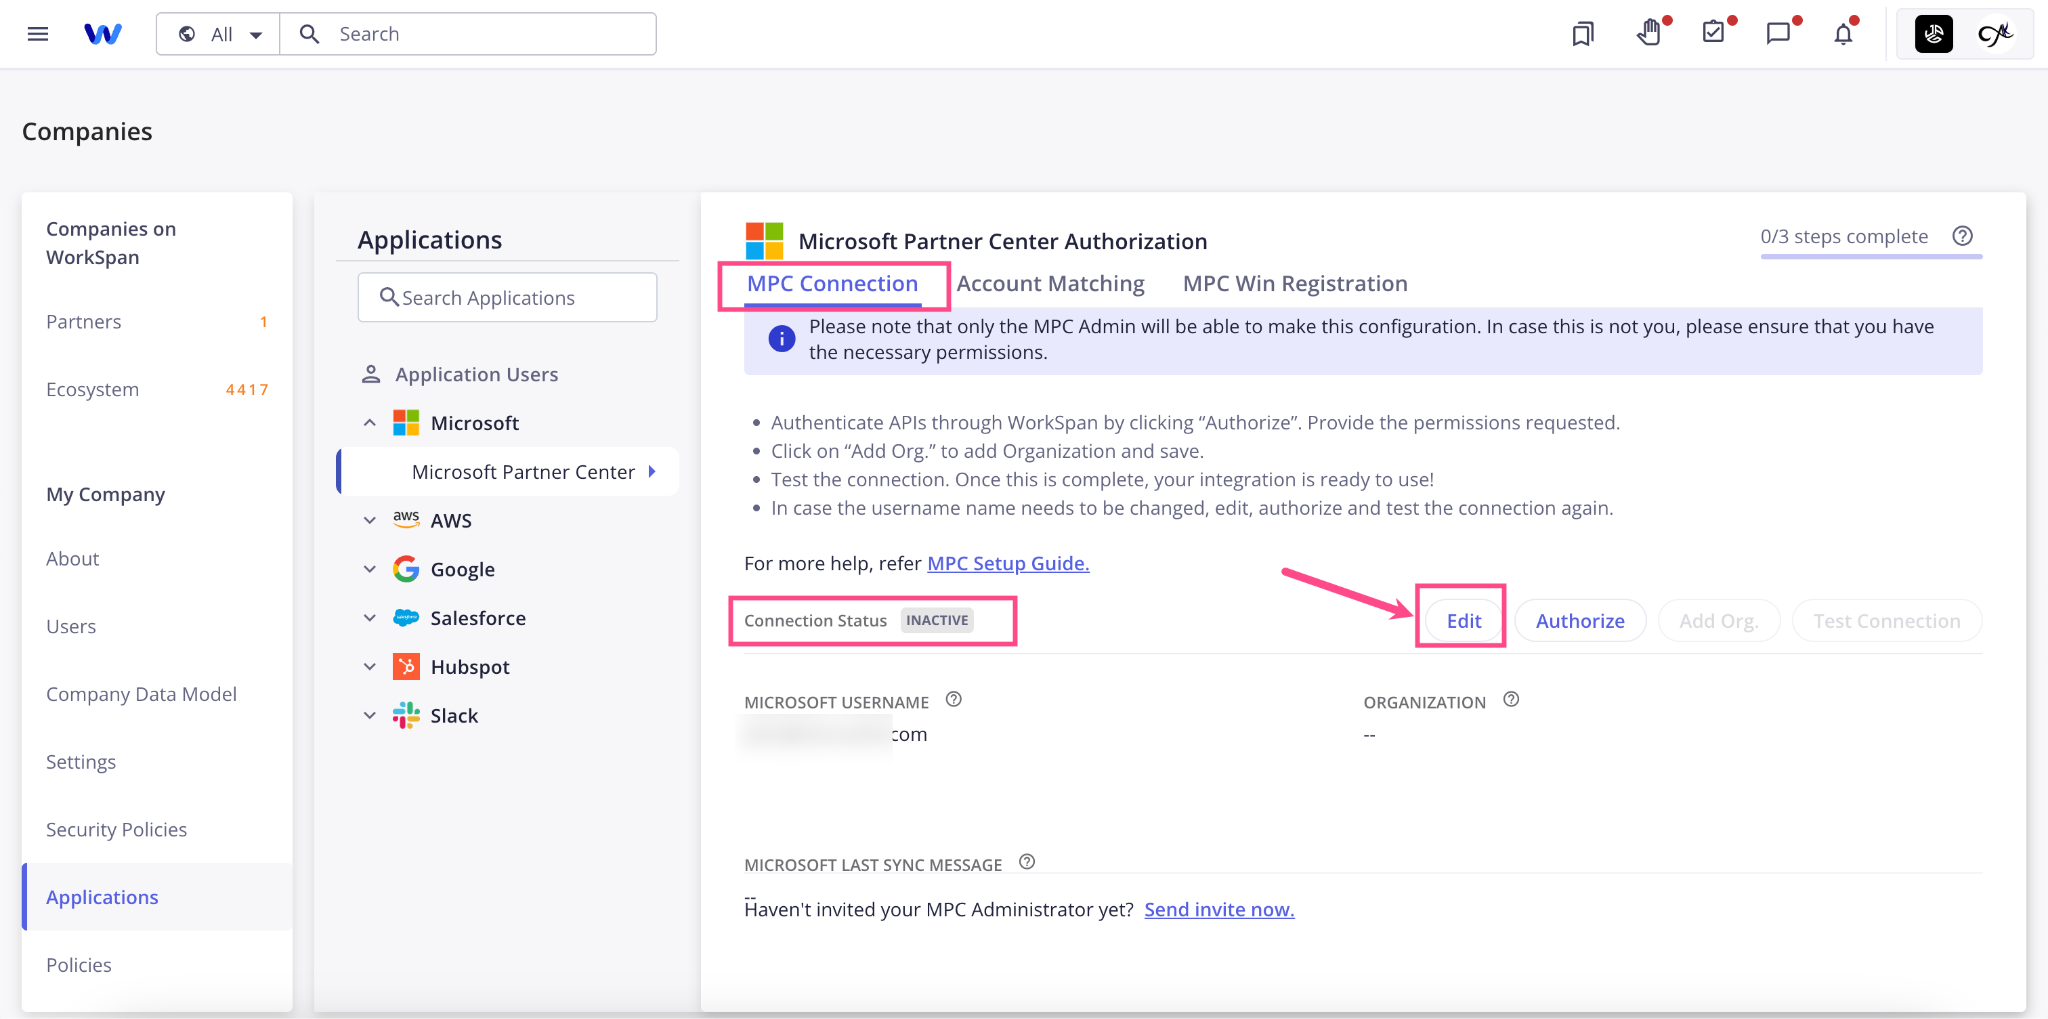Open the notifications bell

click(x=1843, y=34)
